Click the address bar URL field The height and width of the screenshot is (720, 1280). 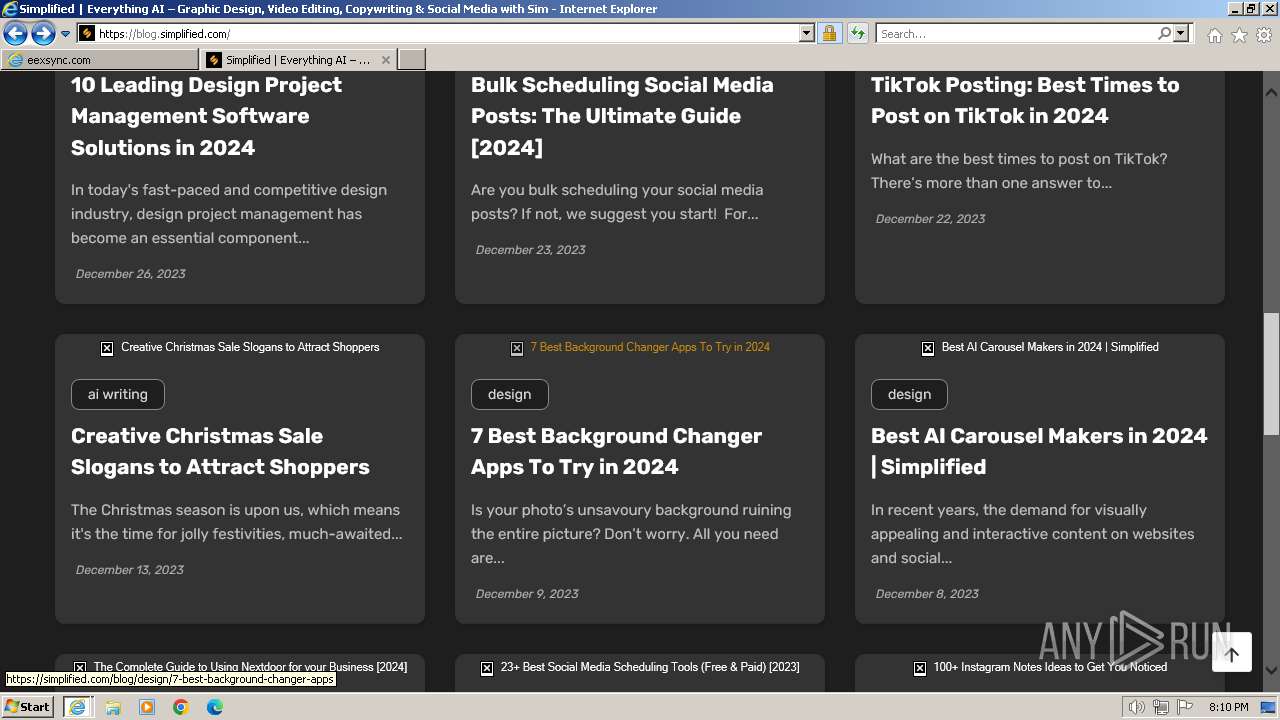point(447,34)
